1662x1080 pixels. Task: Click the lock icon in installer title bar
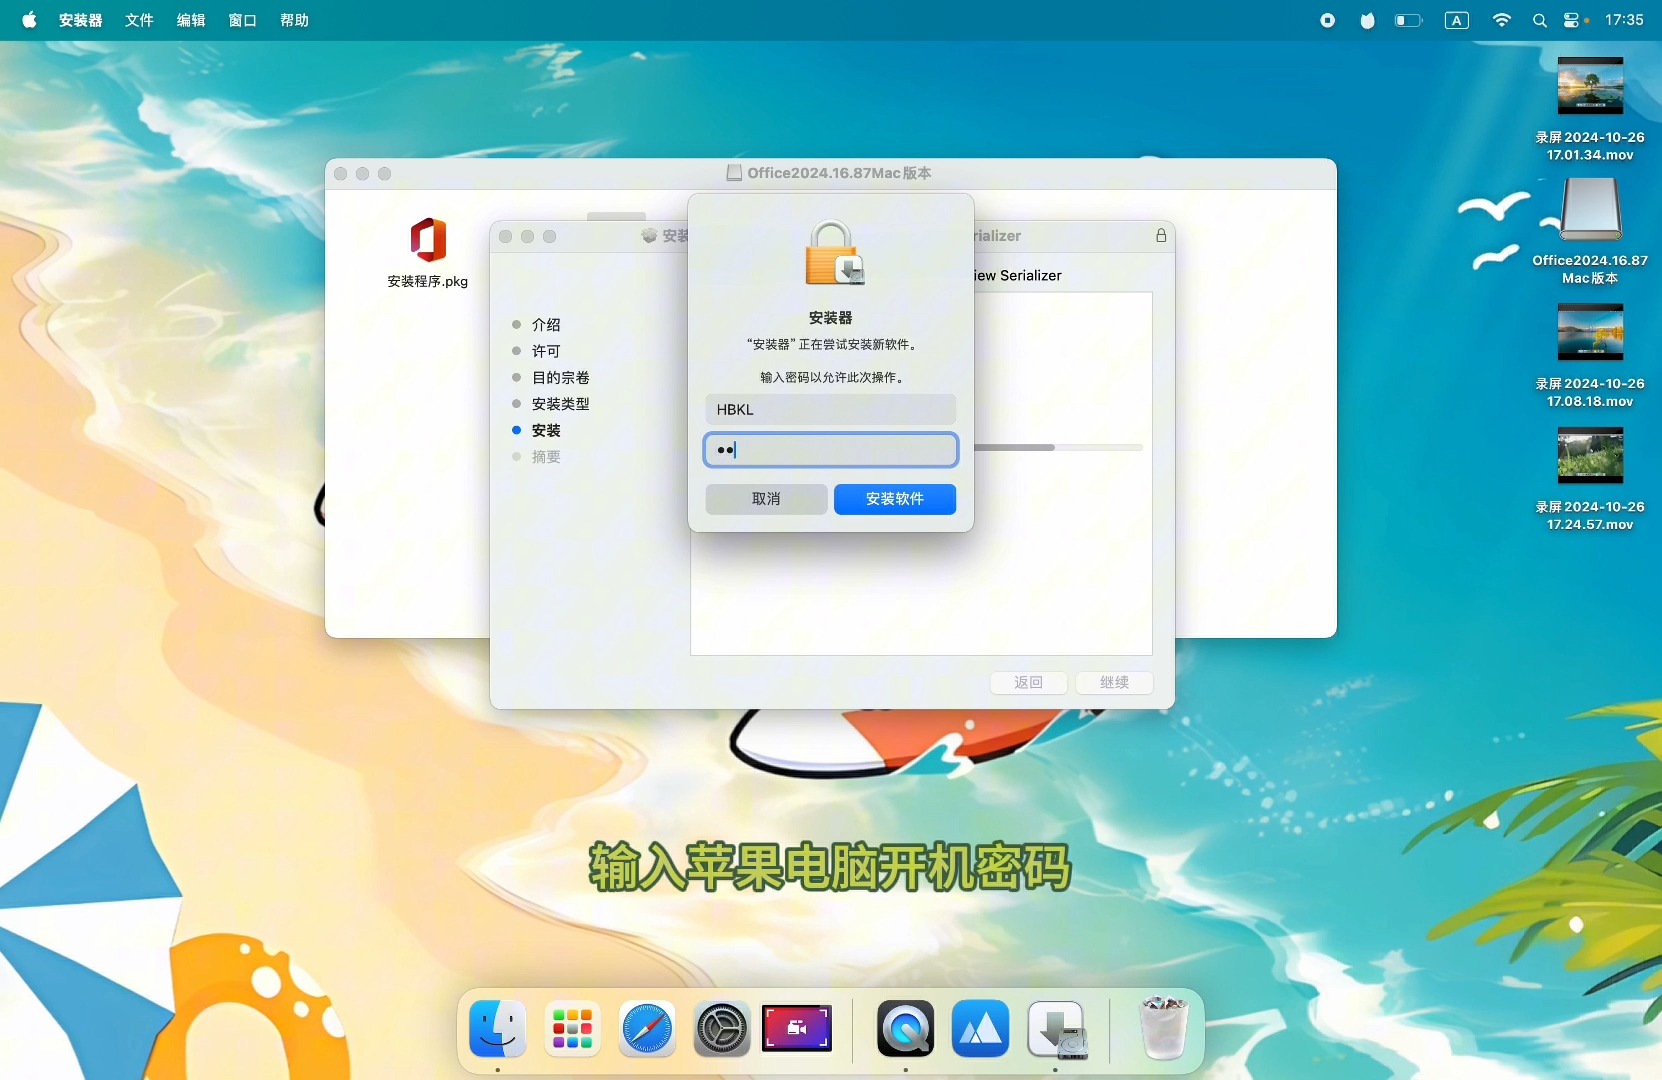1161,236
